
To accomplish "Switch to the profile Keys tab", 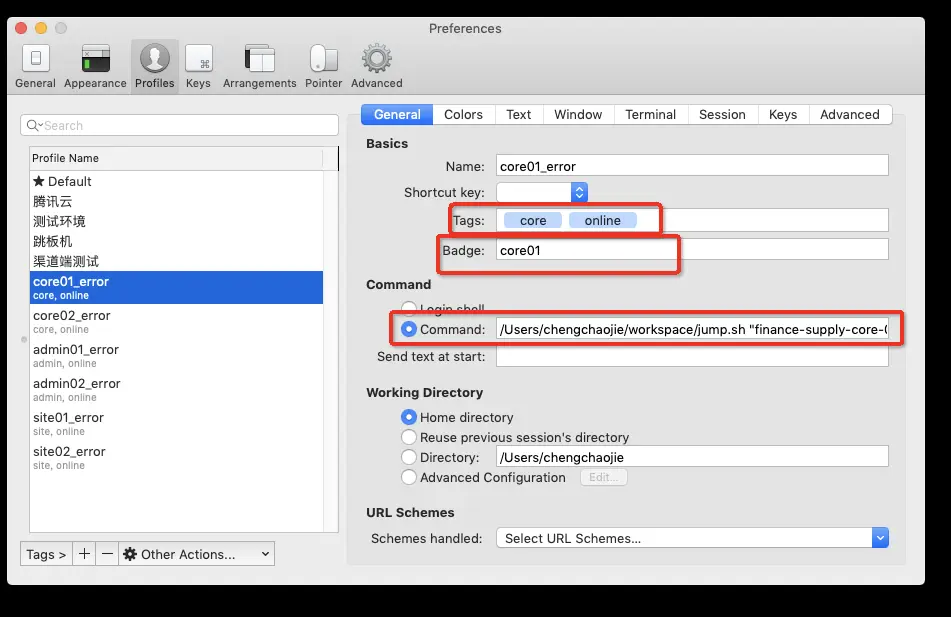I will [783, 115].
